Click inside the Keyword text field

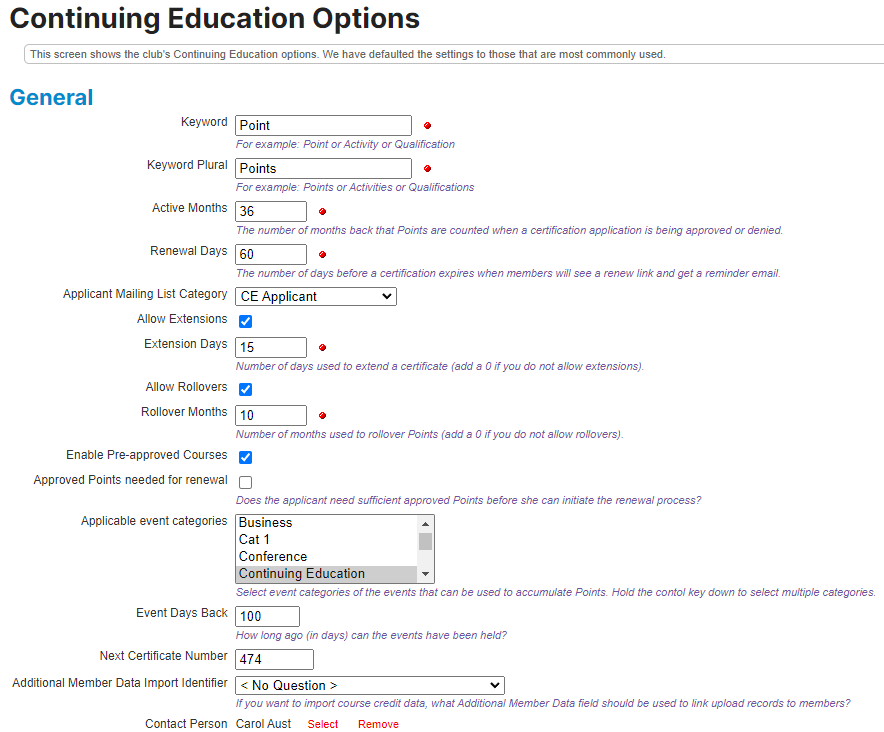[x=322, y=125]
